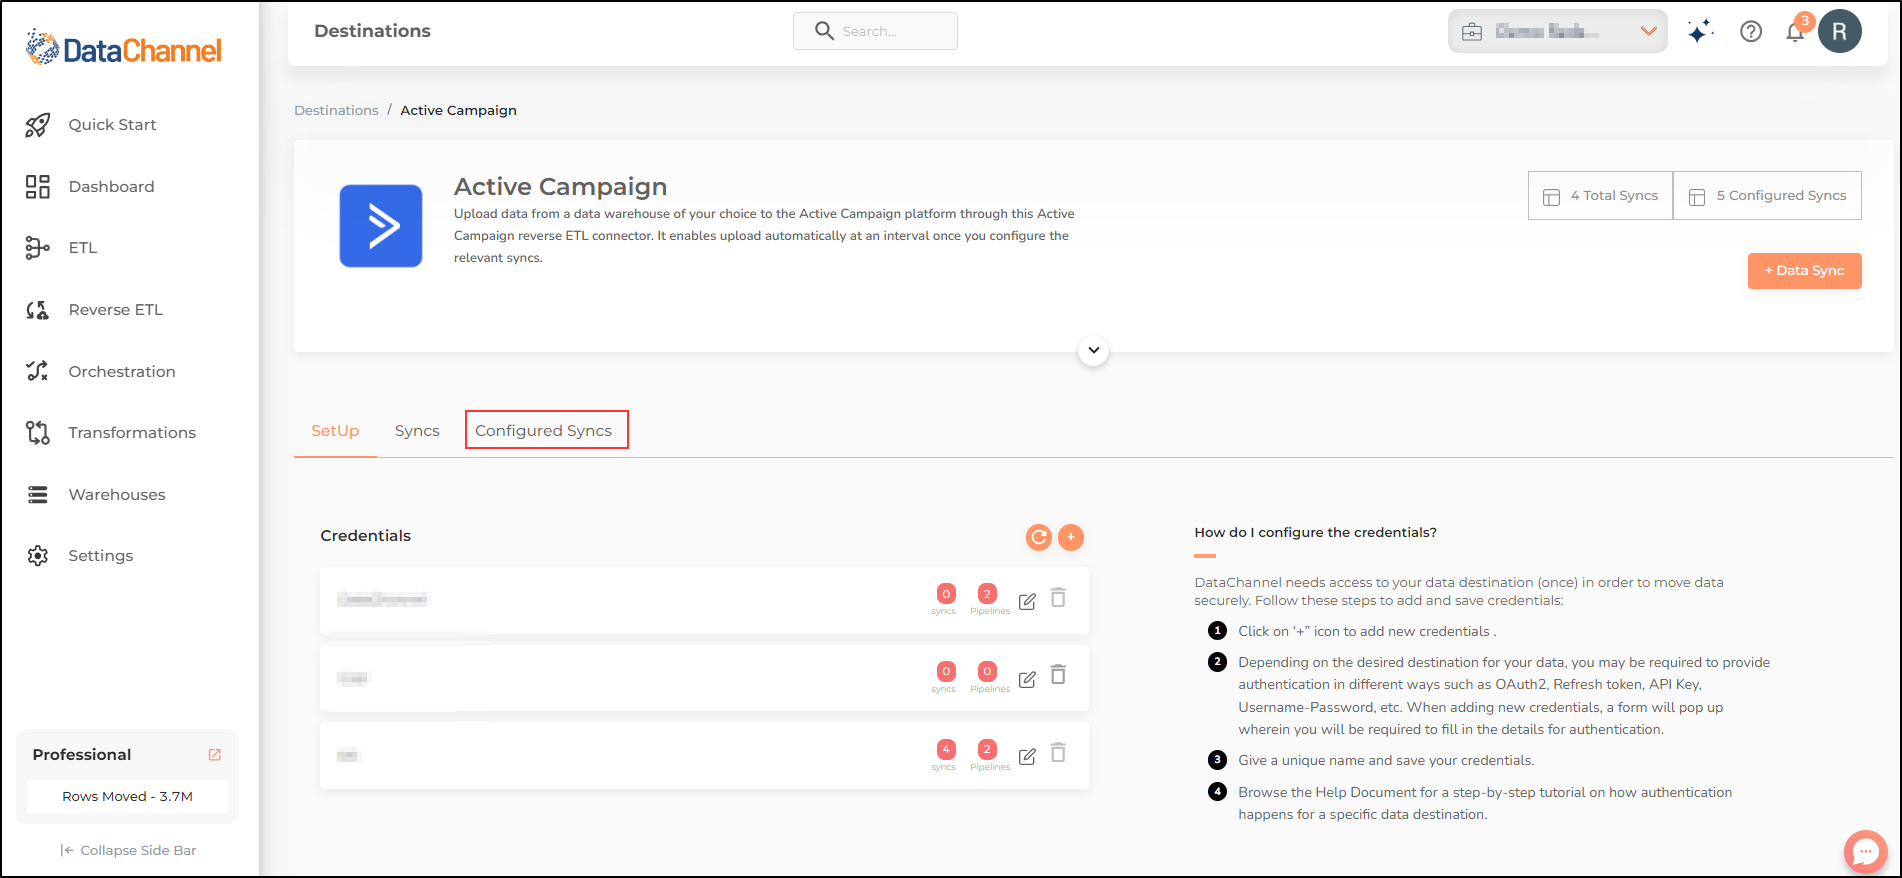
Task: Open the Transformations section
Action: tap(132, 433)
